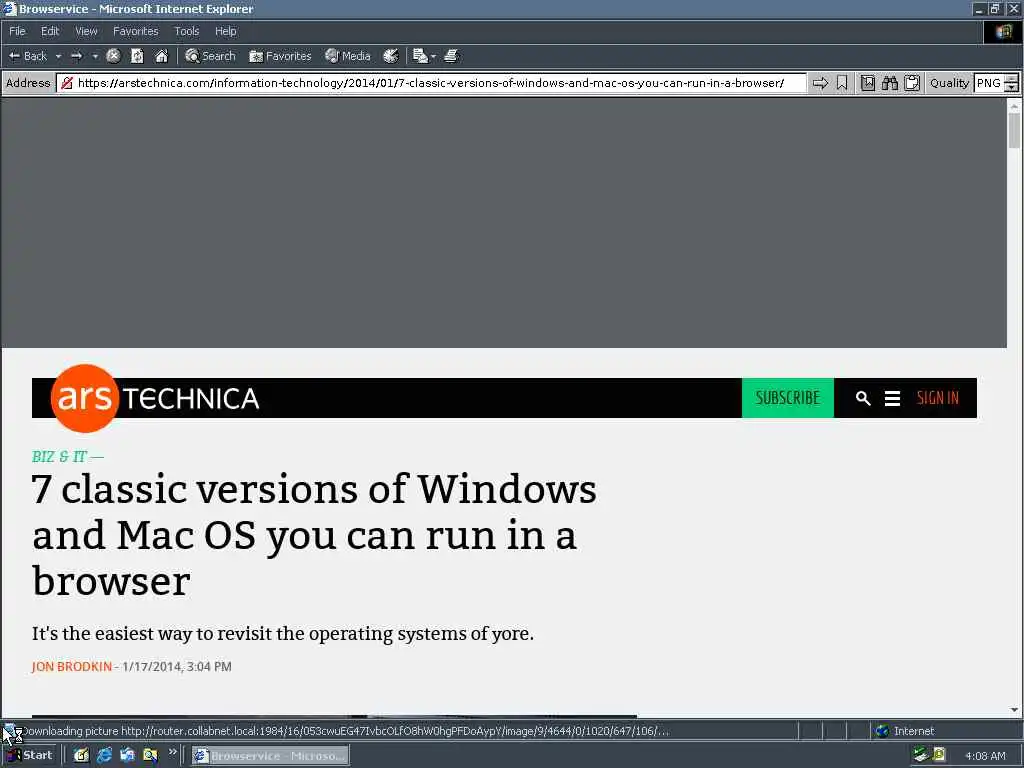Click the insecure page icon in the address bar
Screen dimensions: 1024x768
tap(67, 83)
